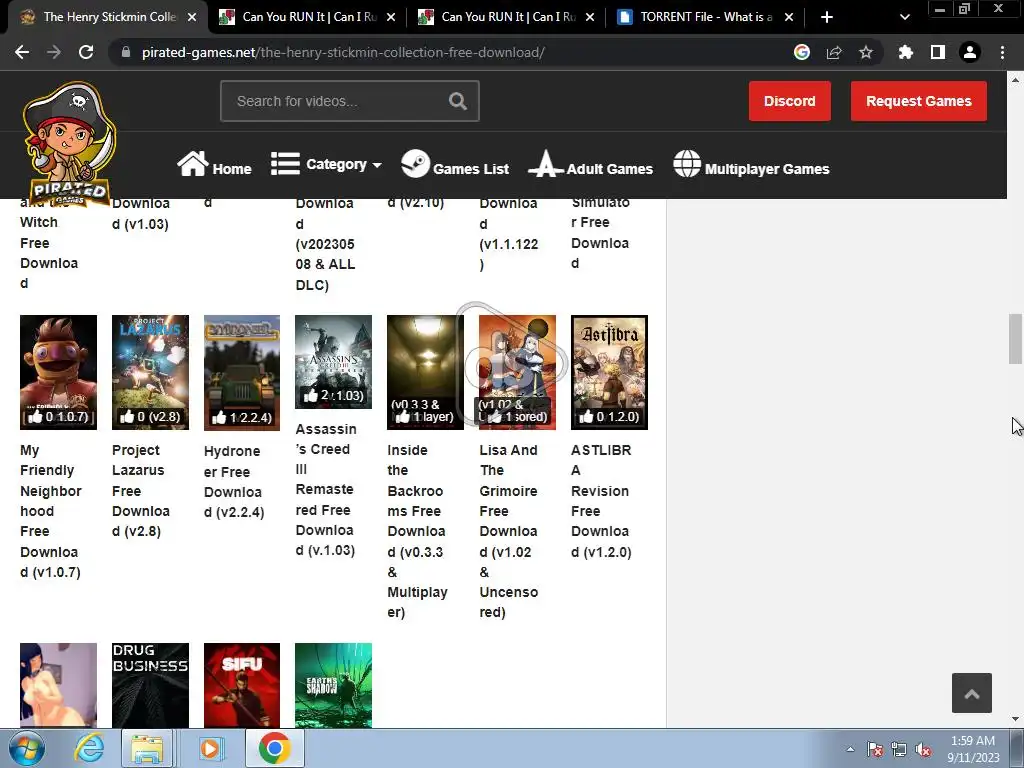Click the address bar URL
The height and width of the screenshot is (768, 1024).
(x=343, y=52)
